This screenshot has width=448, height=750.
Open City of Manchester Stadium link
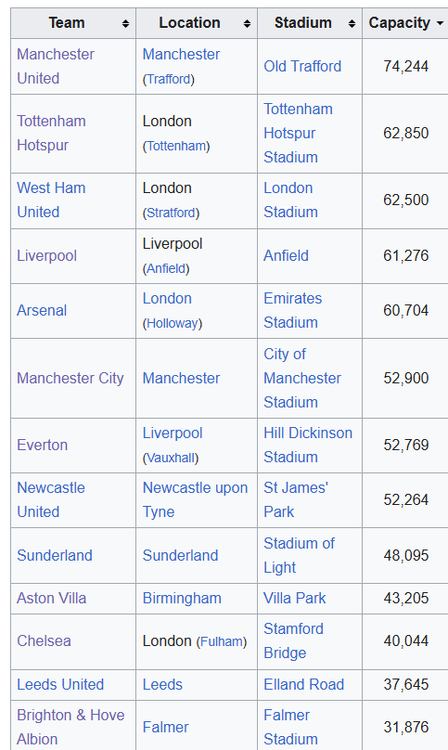302,378
